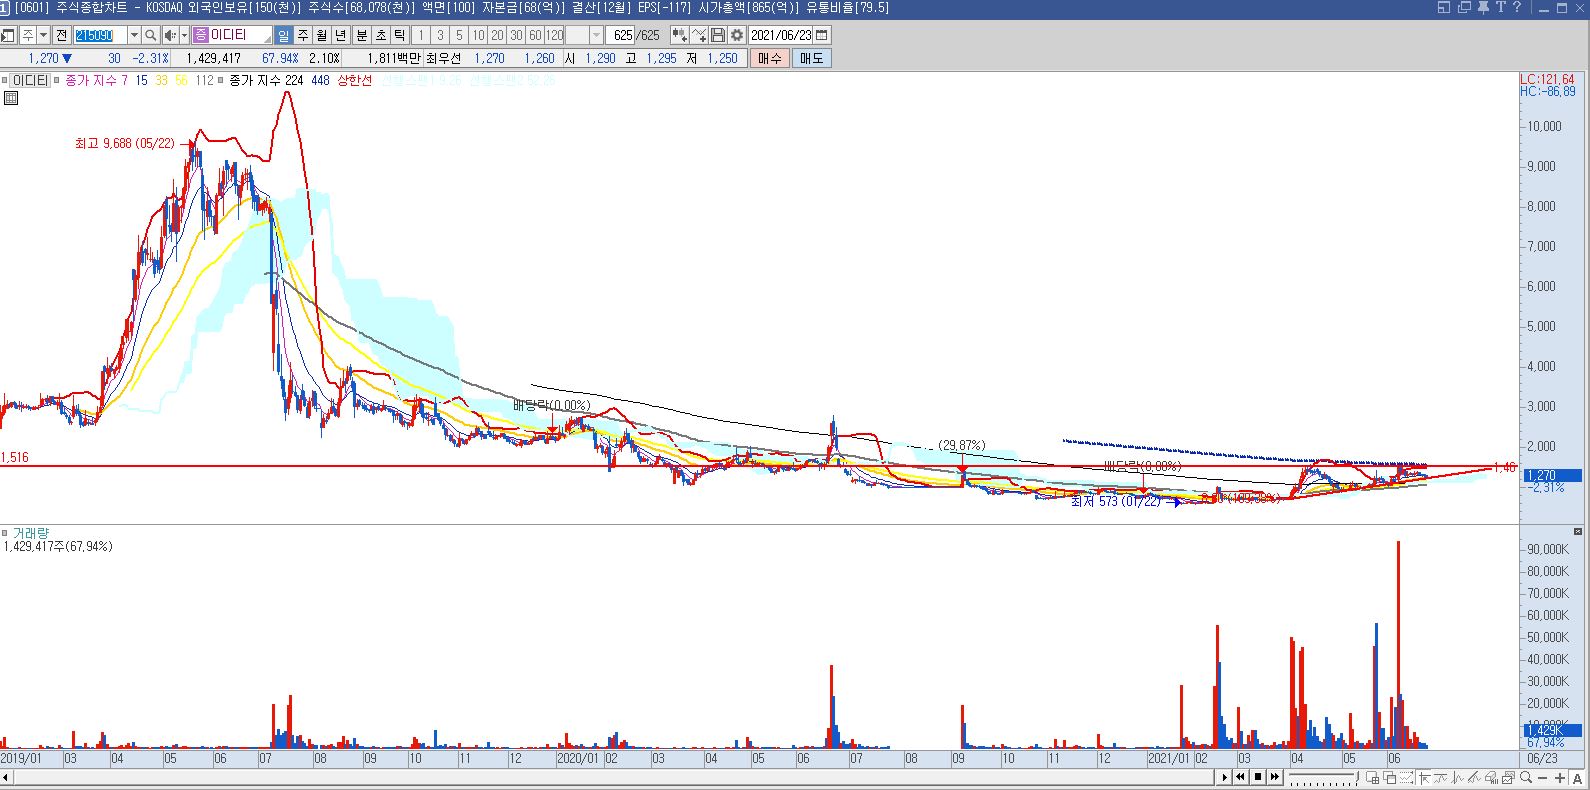Image resolution: width=1590 pixels, height=790 pixels.
Task: Click the magnifier zoom icon in bottom bar
Action: (x=1526, y=777)
